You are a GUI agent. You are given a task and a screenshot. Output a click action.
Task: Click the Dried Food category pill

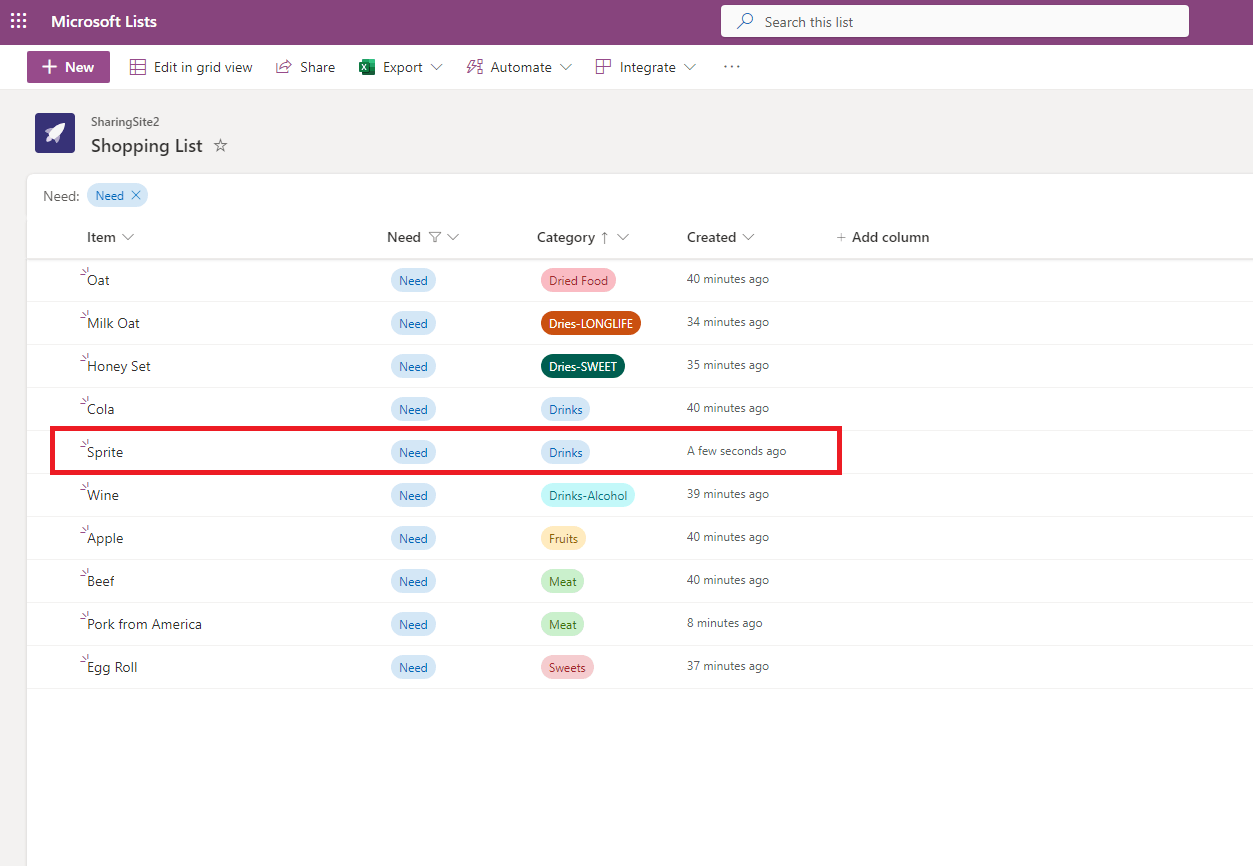pyautogui.click(x=578, y=281)
